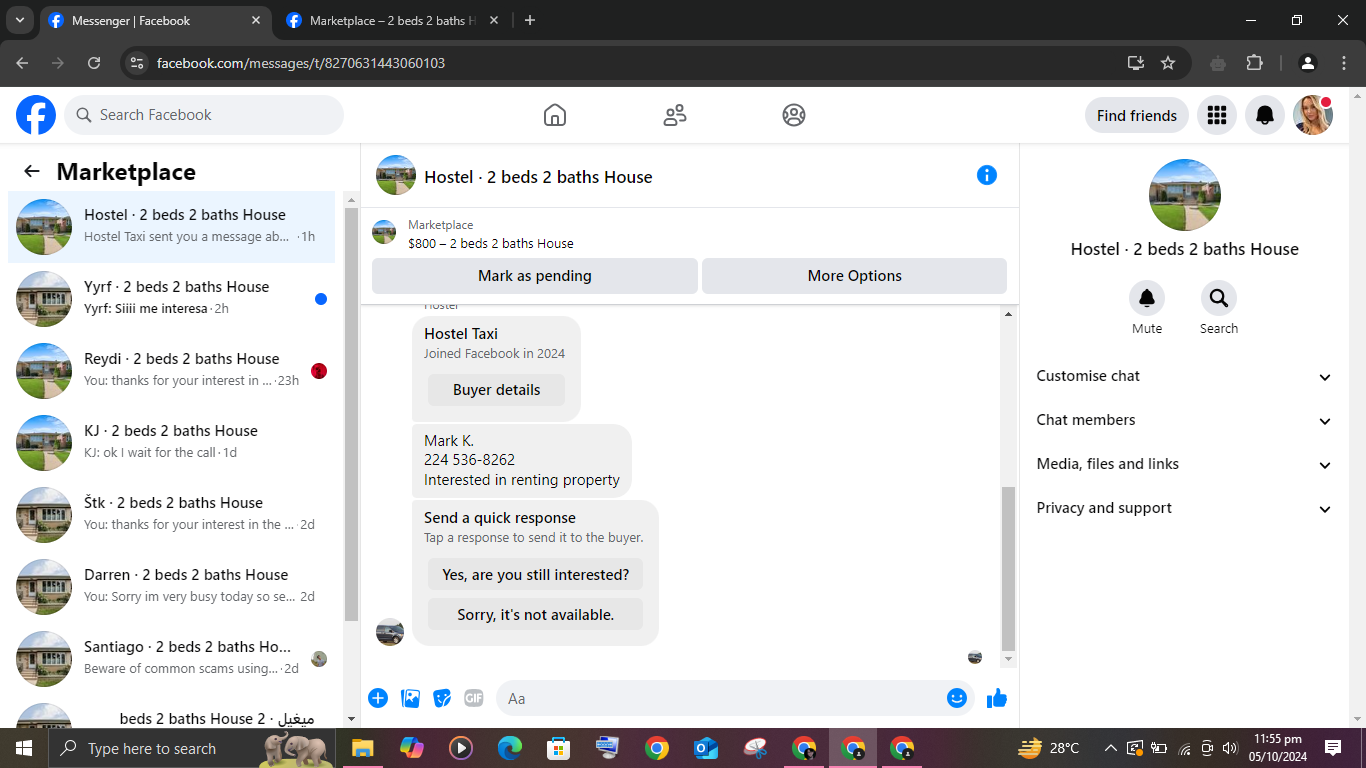Screen dimensions: 1366x768
Task: Show hidden system tray icons
Action: 1110,748
